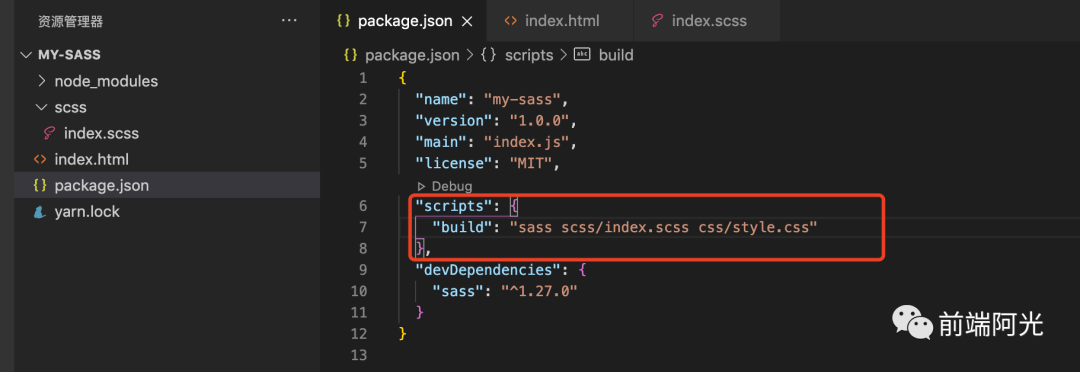Click the Debug code lens above scripts
Image resolution: width=1080 pixels, height=372 pixels.
pyautogui.click(x=445, y=186)
